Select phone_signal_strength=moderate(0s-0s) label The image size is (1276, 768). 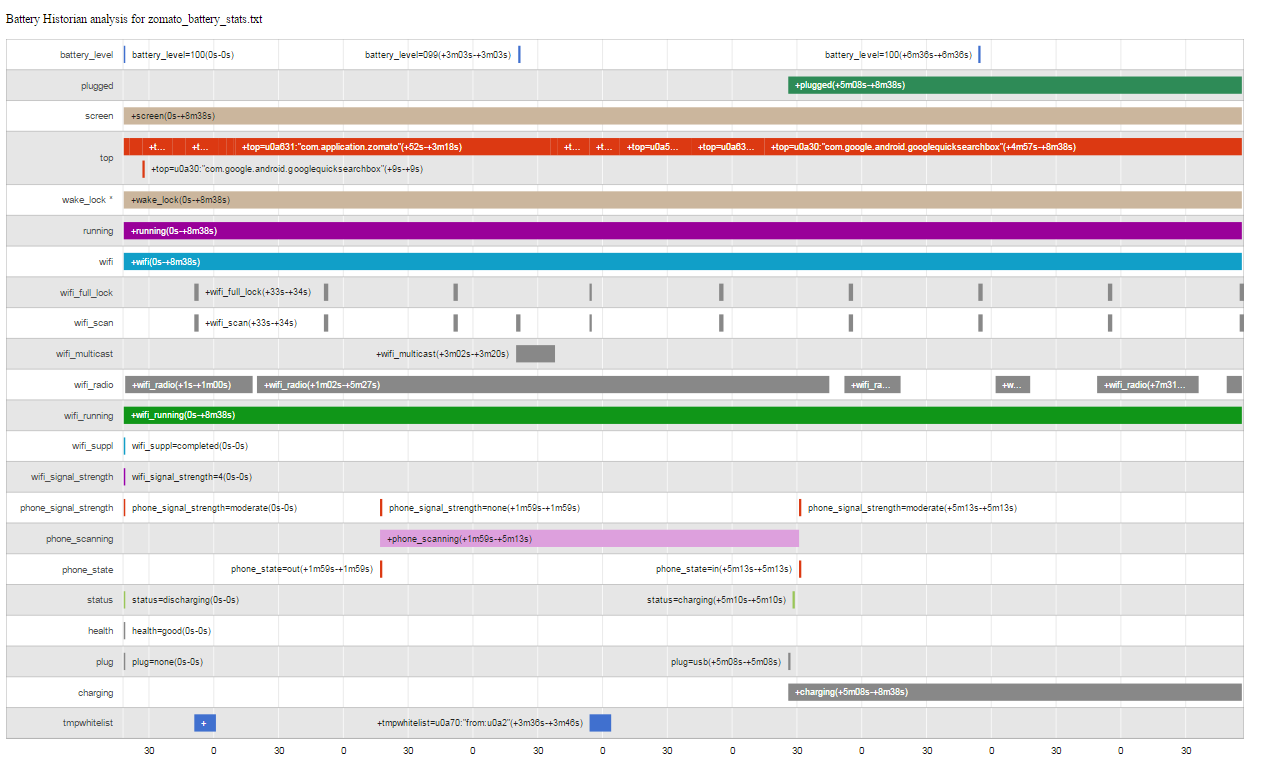click(214, 508)
